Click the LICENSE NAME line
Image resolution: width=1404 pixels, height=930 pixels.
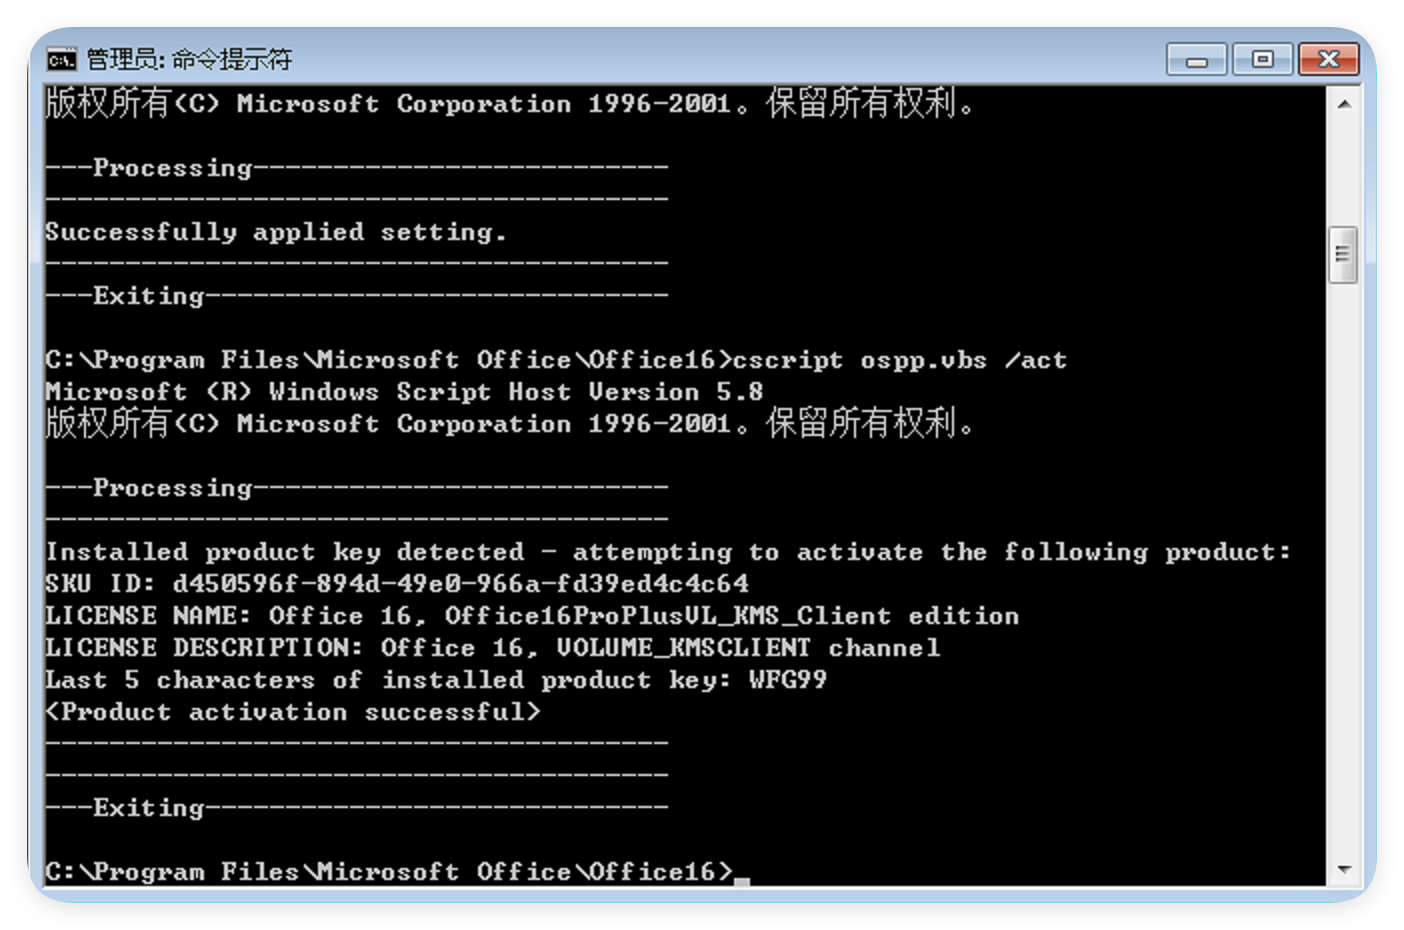[x=532, y=616]
